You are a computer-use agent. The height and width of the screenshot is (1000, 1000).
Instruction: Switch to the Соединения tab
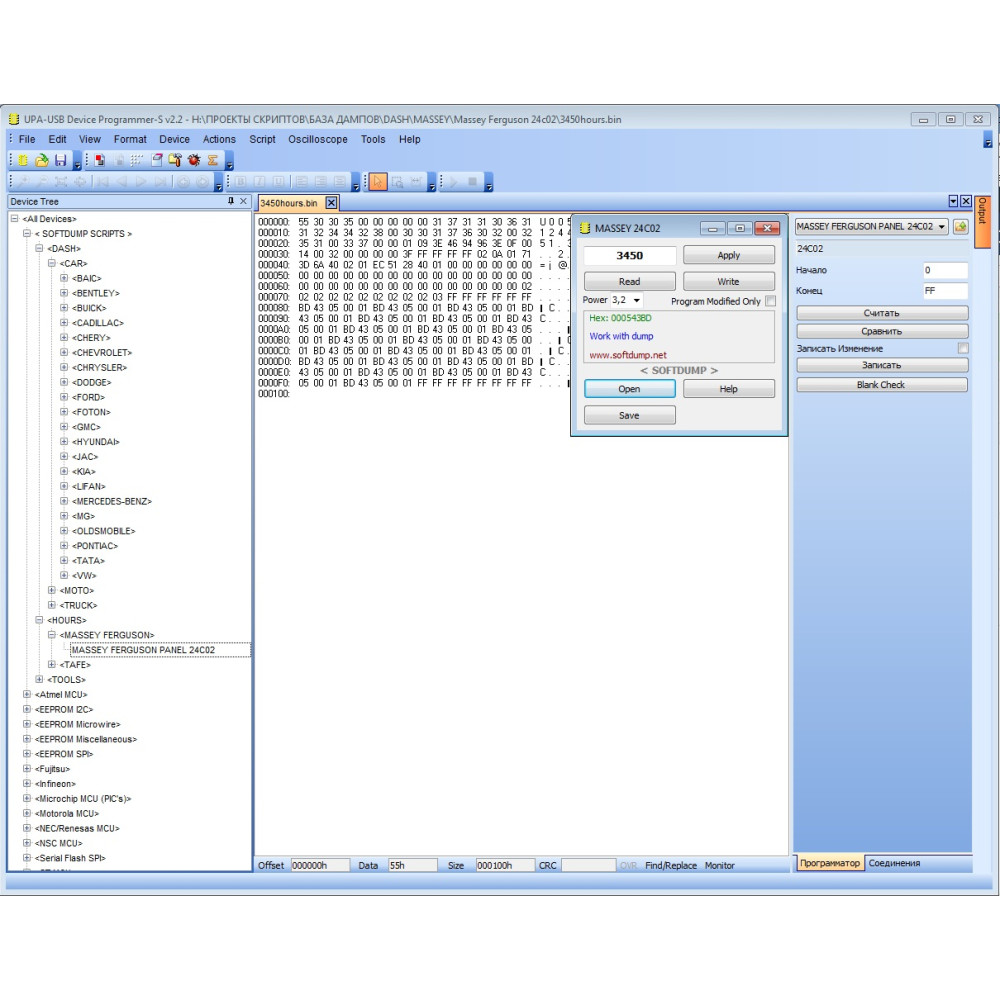(894, 863)
